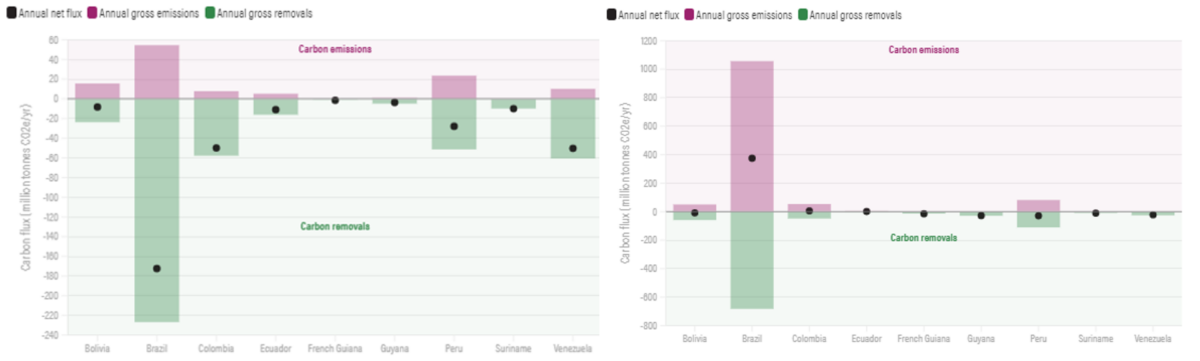Toggle Annual gross removals legend in left chart
The height and width of the screenshot is (361, 1200).
click(254, 12)
